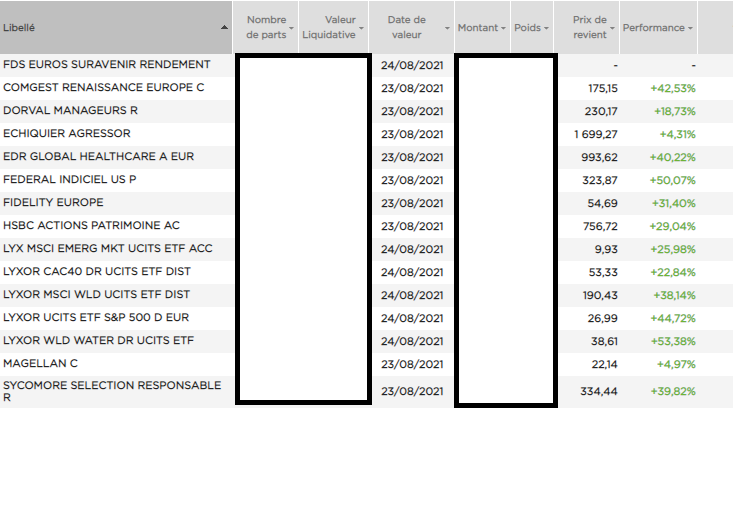Click the +29,04% performance value
Viewport: 733px width, 518px height.
coord(672,226)
